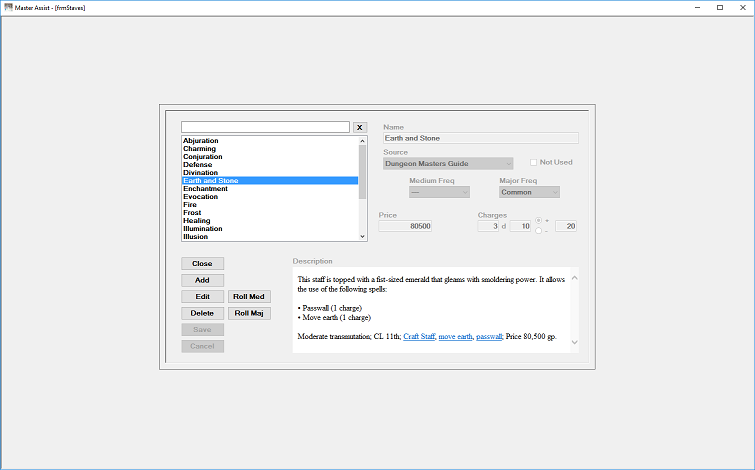Click description scroll up arrow
The height and width of the screenshot is (470, 755).
[x=574, y=278]
